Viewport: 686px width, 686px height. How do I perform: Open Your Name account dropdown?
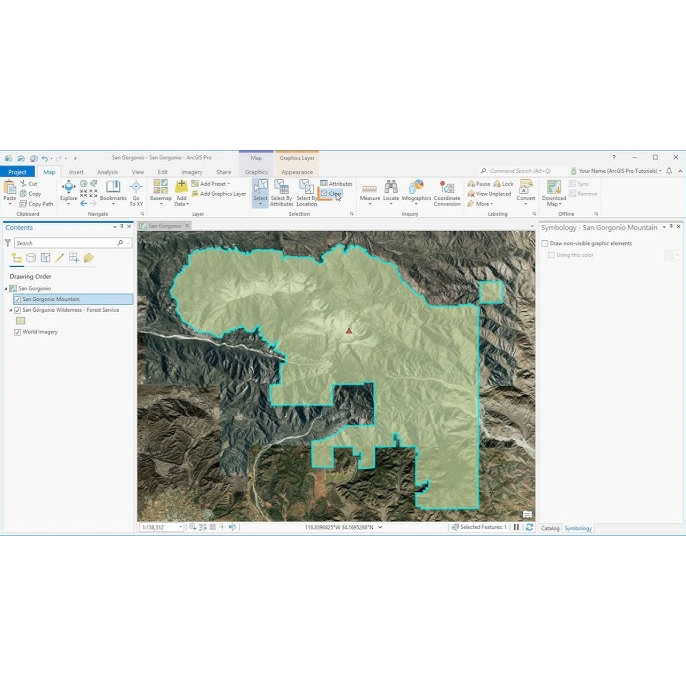[x=660, y=171]
